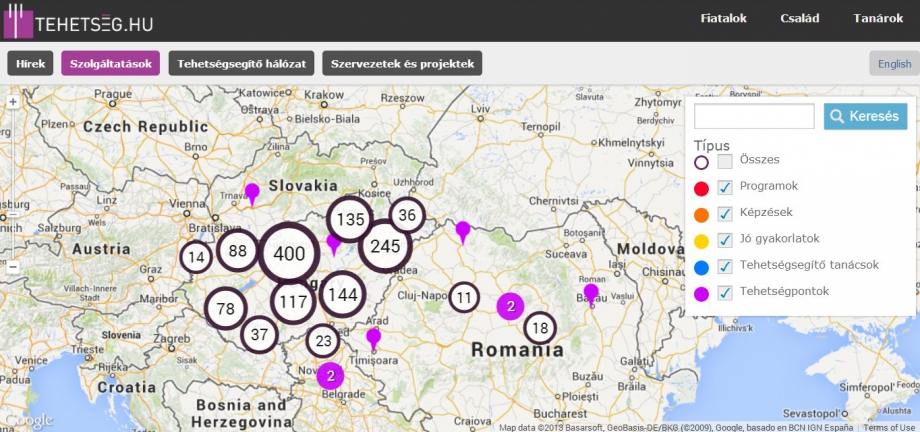Image resolution: width=920 pixels, height=432 pixels.
Task: Click the purple pin east of the 36 cluster
Action: (463, 232)
